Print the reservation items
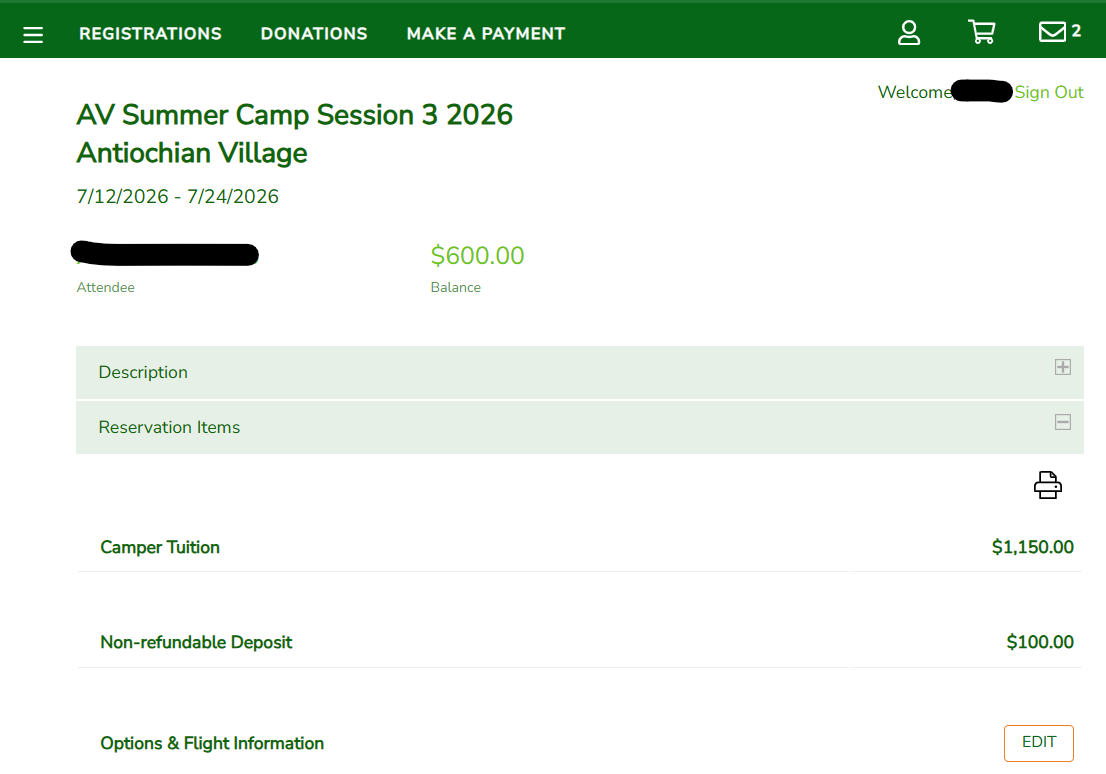 [1047, 485]
